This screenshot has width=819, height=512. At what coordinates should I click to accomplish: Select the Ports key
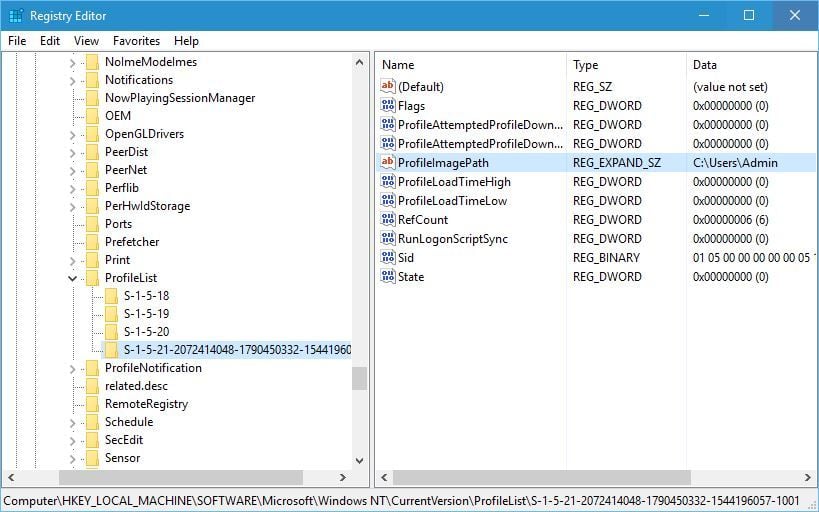[118, 224]
